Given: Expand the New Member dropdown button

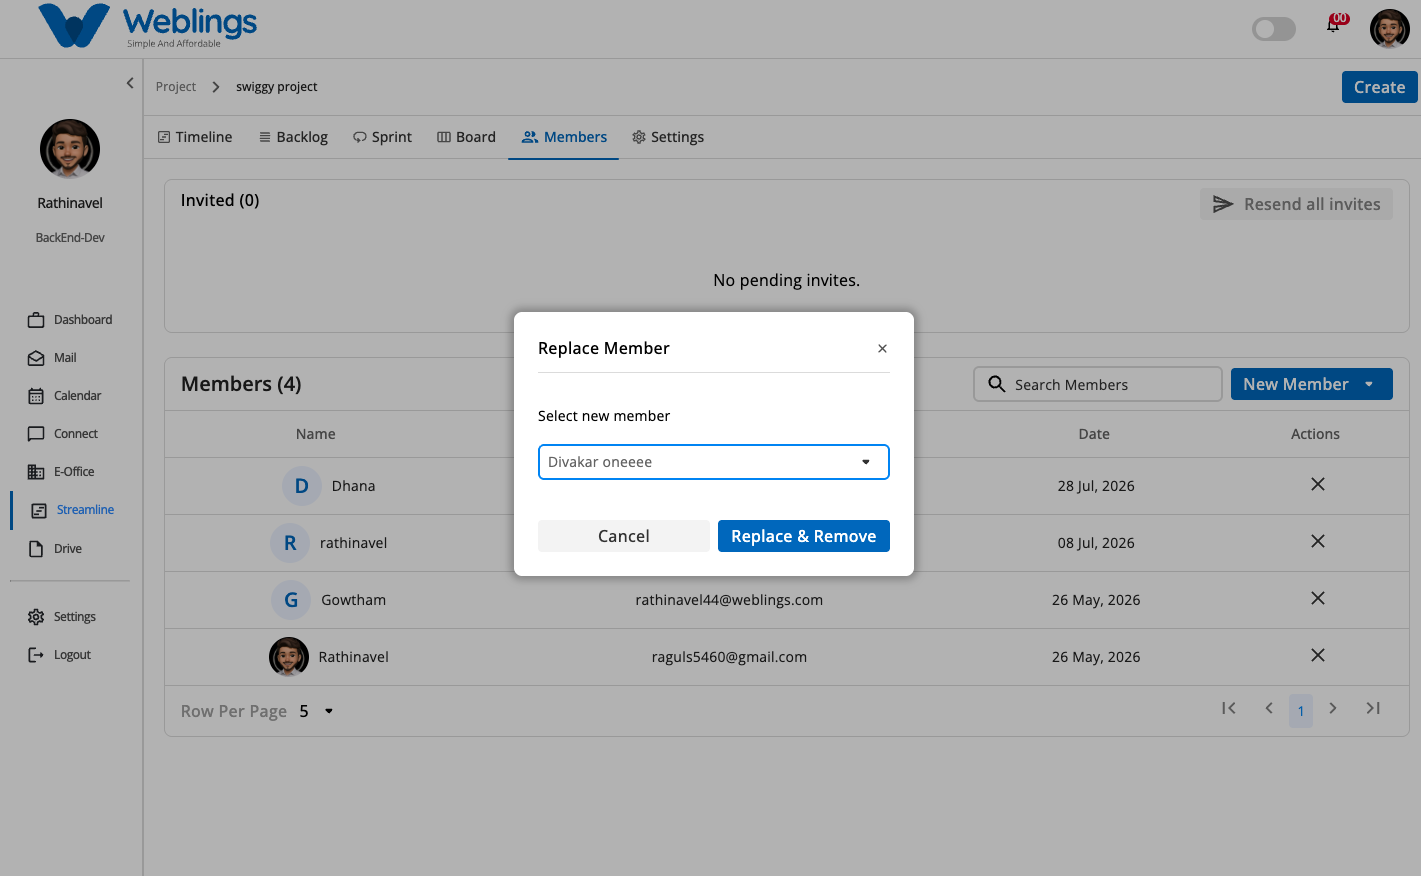Looking at the screenshot, I should 1311,384.
